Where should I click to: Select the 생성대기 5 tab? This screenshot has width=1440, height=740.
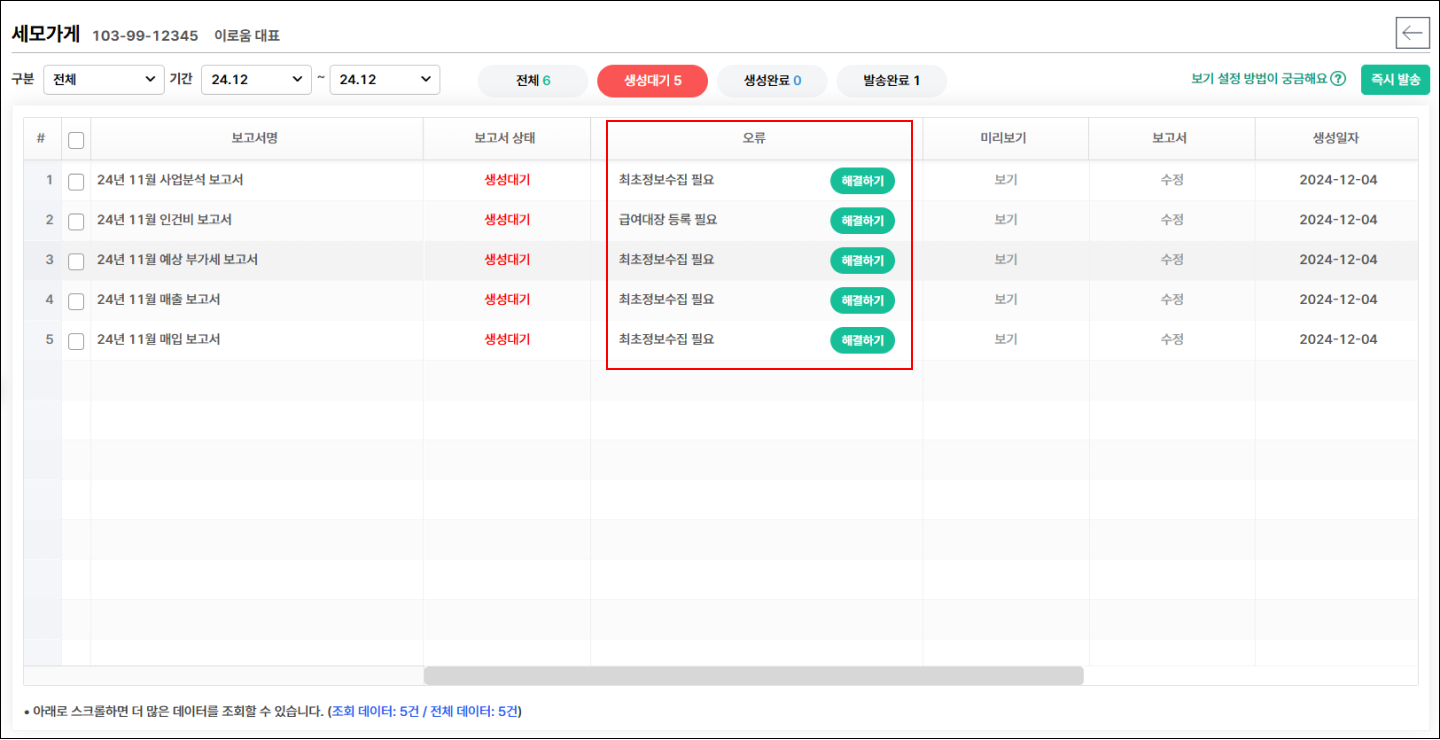[x=652, y=81]
